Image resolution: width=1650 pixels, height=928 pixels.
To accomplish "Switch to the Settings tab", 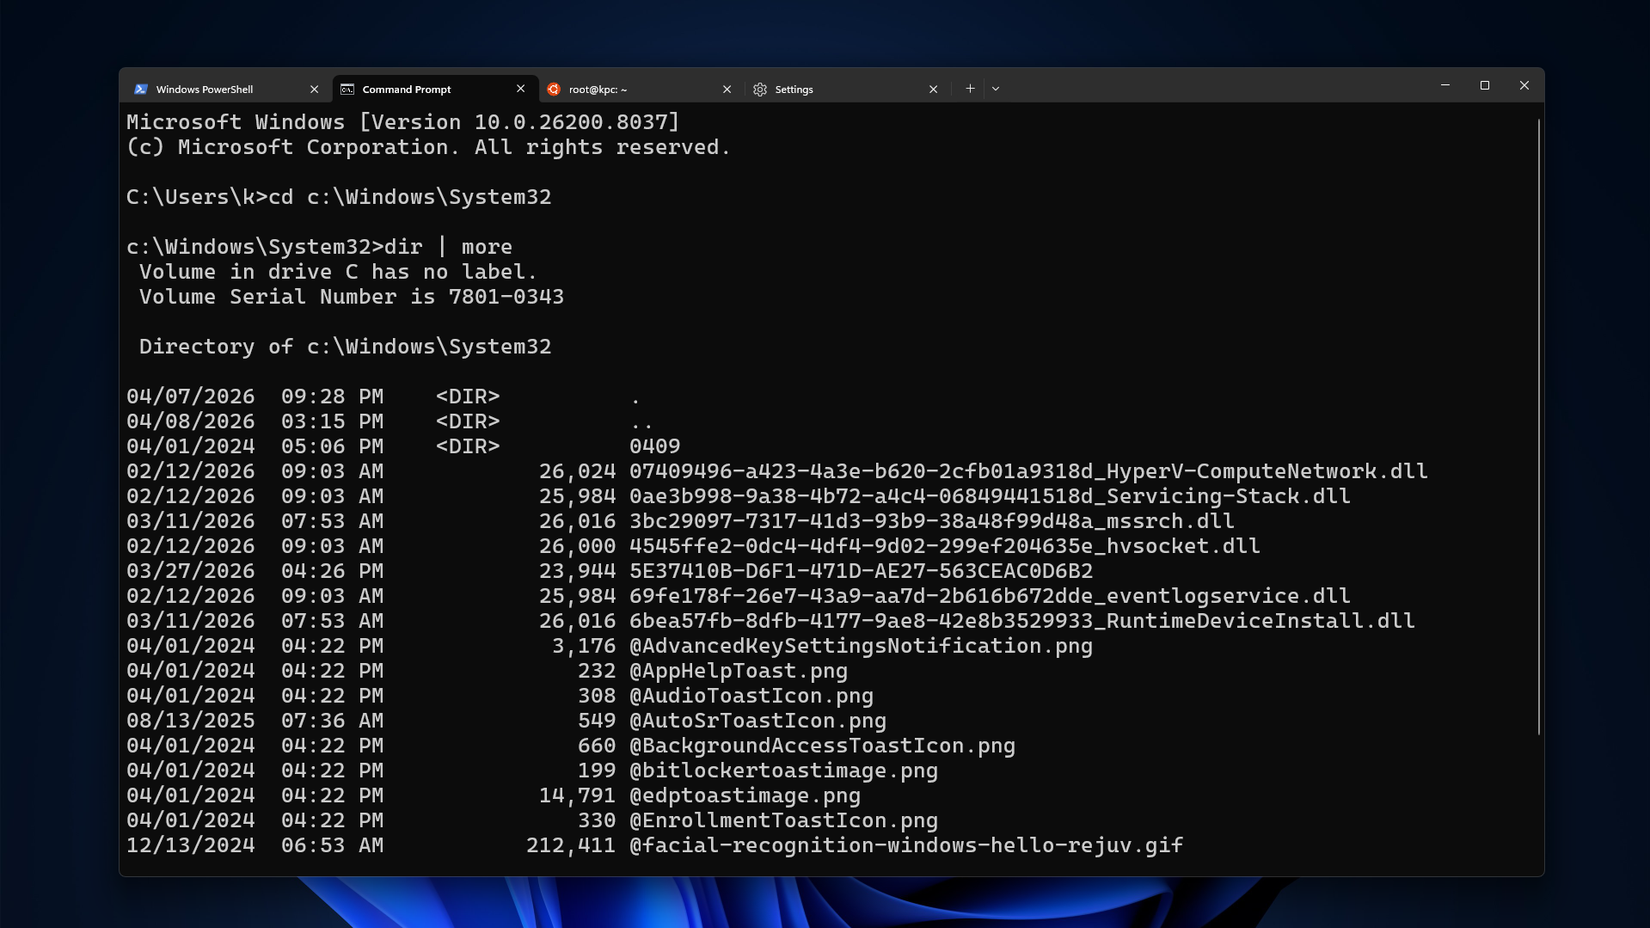I will pyautogui.click(x=845, y=89).
